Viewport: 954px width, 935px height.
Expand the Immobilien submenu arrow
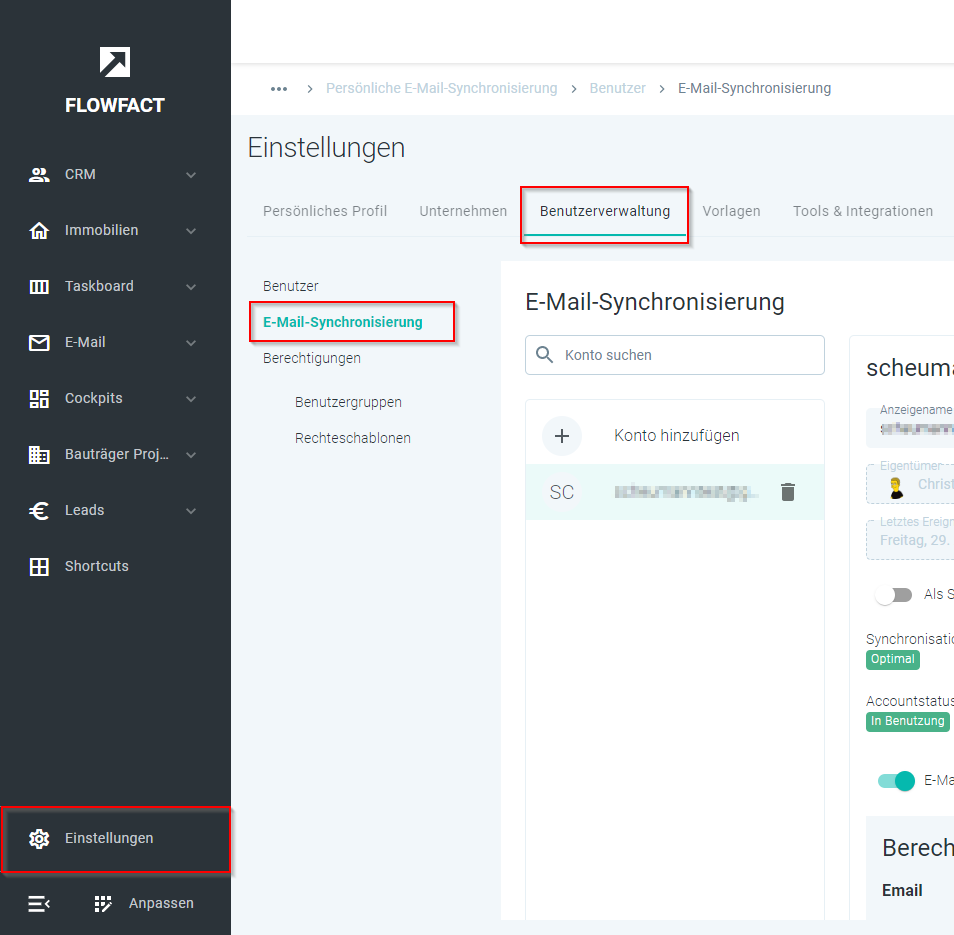tap(191, 231)
